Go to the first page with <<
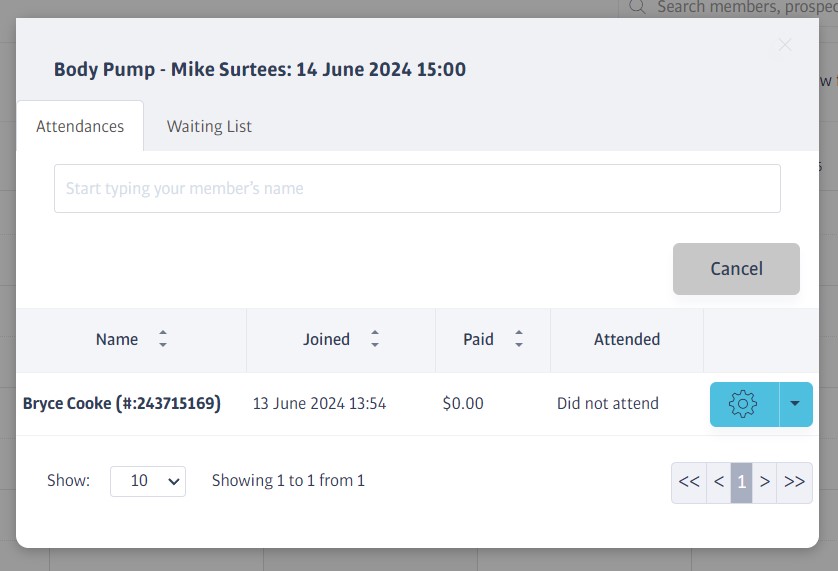Screen dimensions: 838x571 (x=689, y=482)
